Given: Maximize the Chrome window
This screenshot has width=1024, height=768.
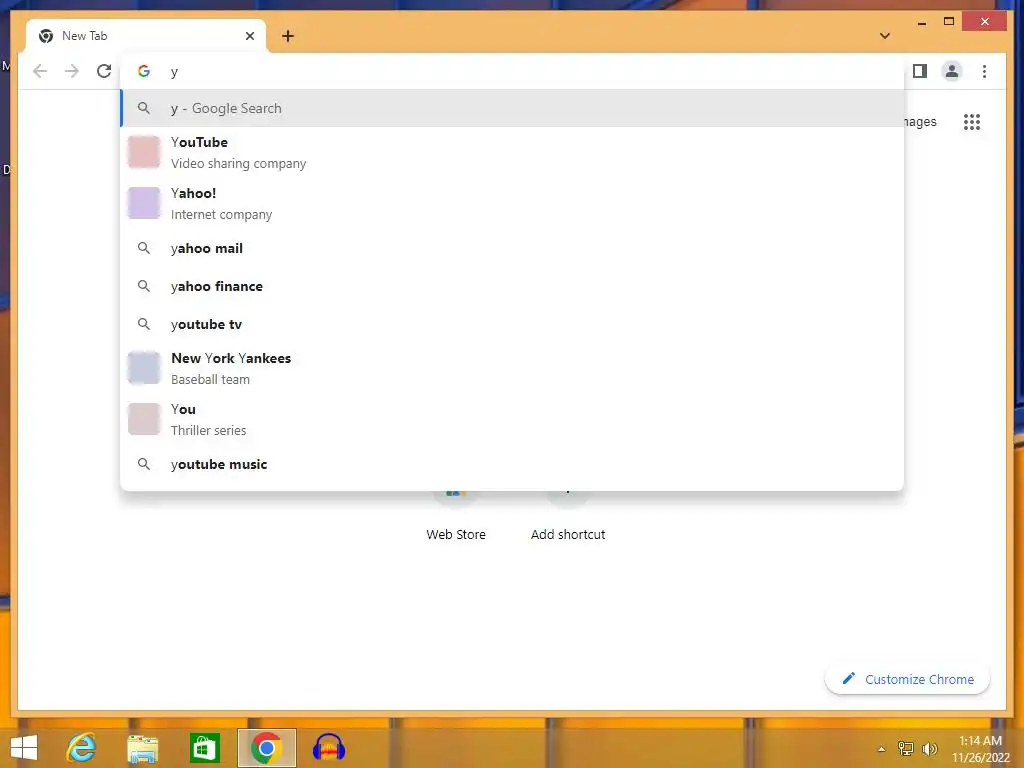Looking at the screenshot, I should coord(949,22).
